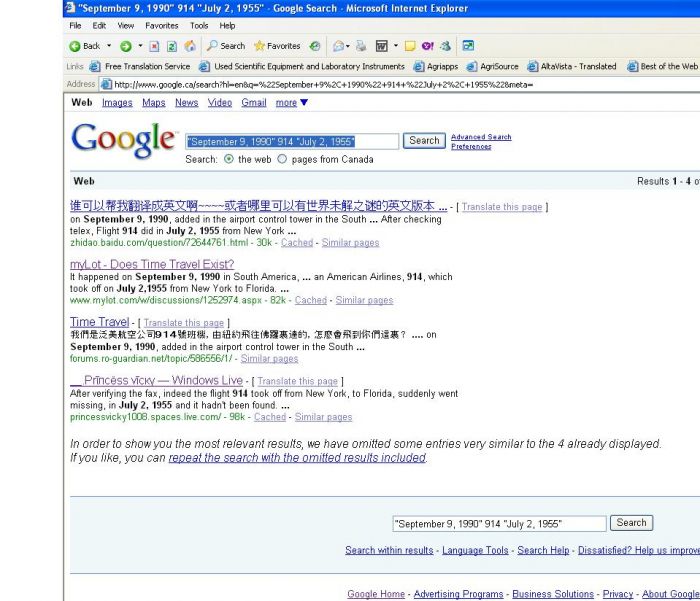Click the top search query input box

(x=292, y=142)
